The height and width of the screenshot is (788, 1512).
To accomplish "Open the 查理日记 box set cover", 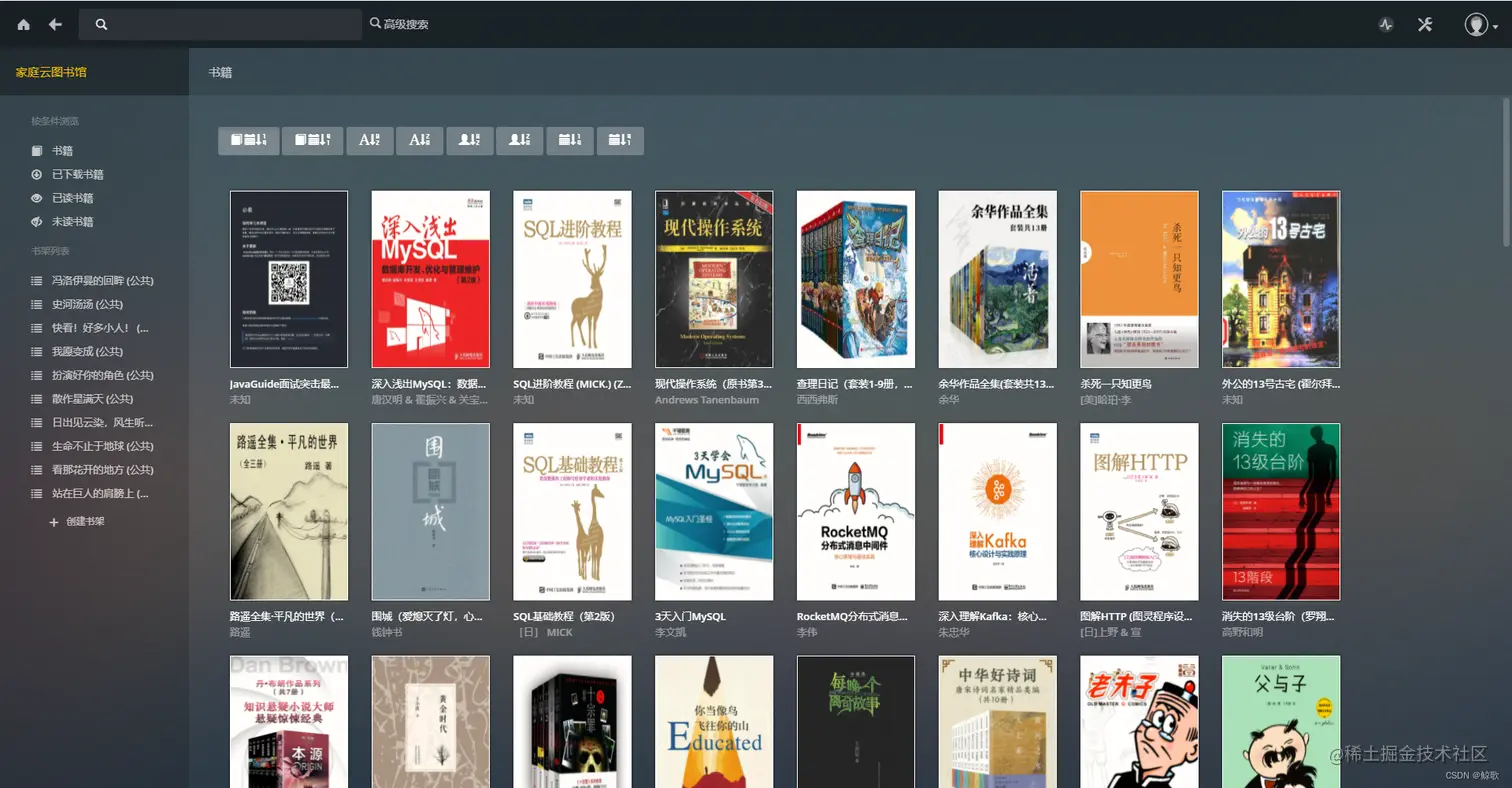I will point(856,279).
